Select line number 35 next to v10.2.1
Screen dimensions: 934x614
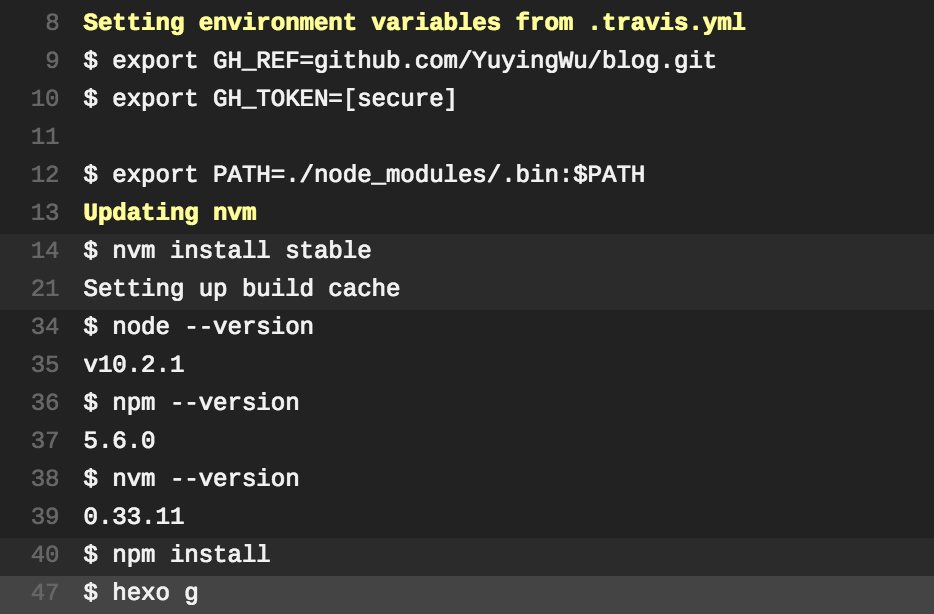[x=45, y=365]
